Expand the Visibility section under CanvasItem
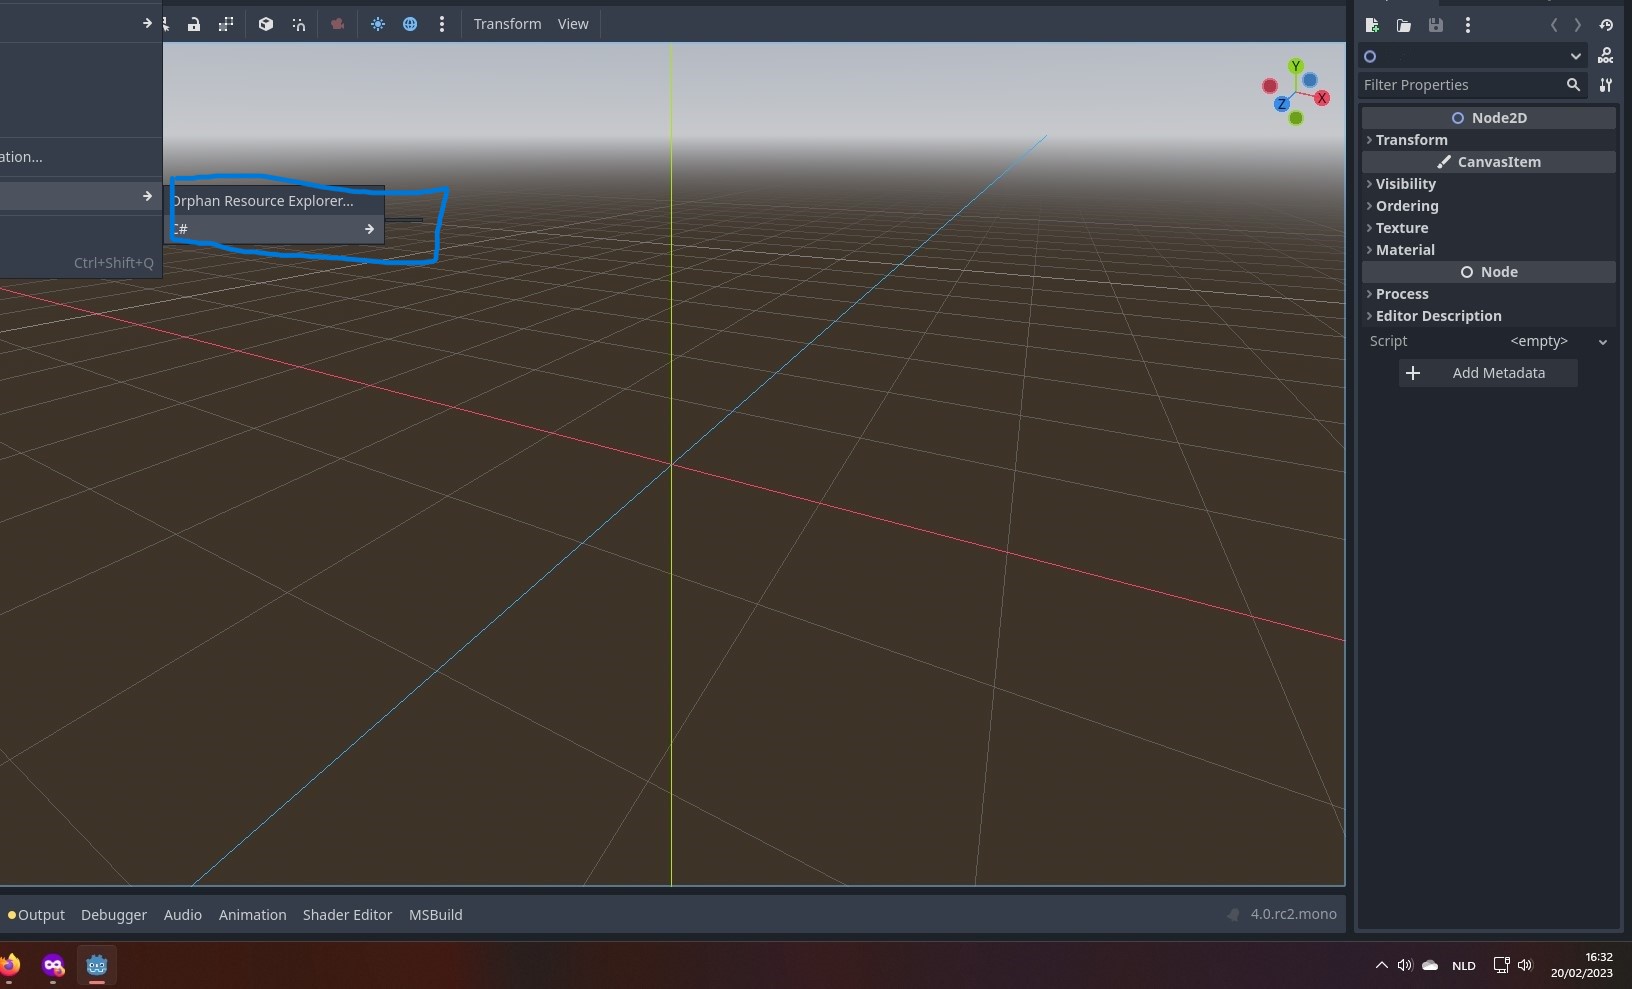Image resolution: width=1632 pixels, height=989 pixels. pos(1406,184)
